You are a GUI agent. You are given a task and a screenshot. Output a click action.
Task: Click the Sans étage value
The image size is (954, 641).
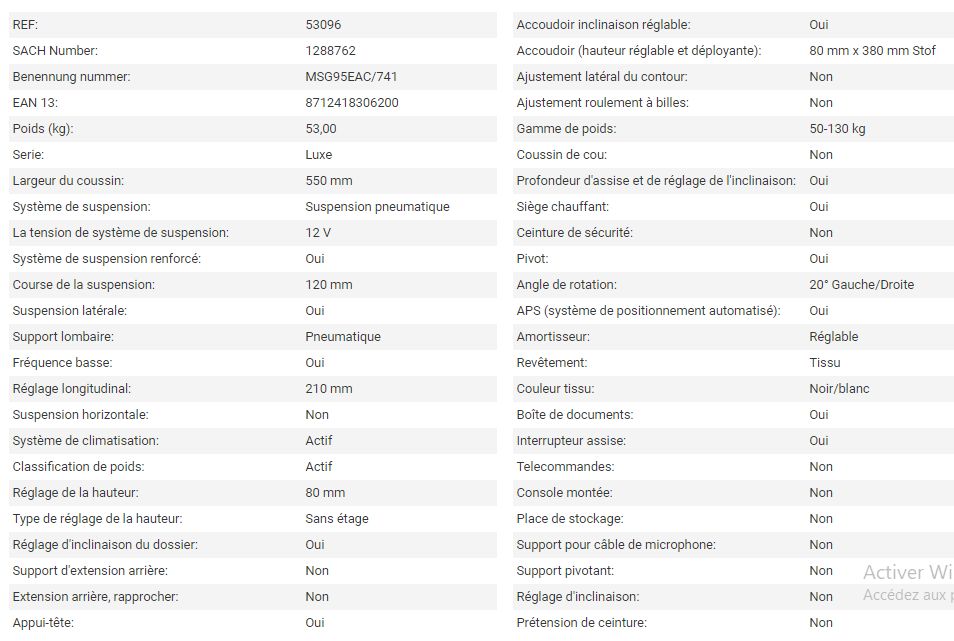(337, 518)
